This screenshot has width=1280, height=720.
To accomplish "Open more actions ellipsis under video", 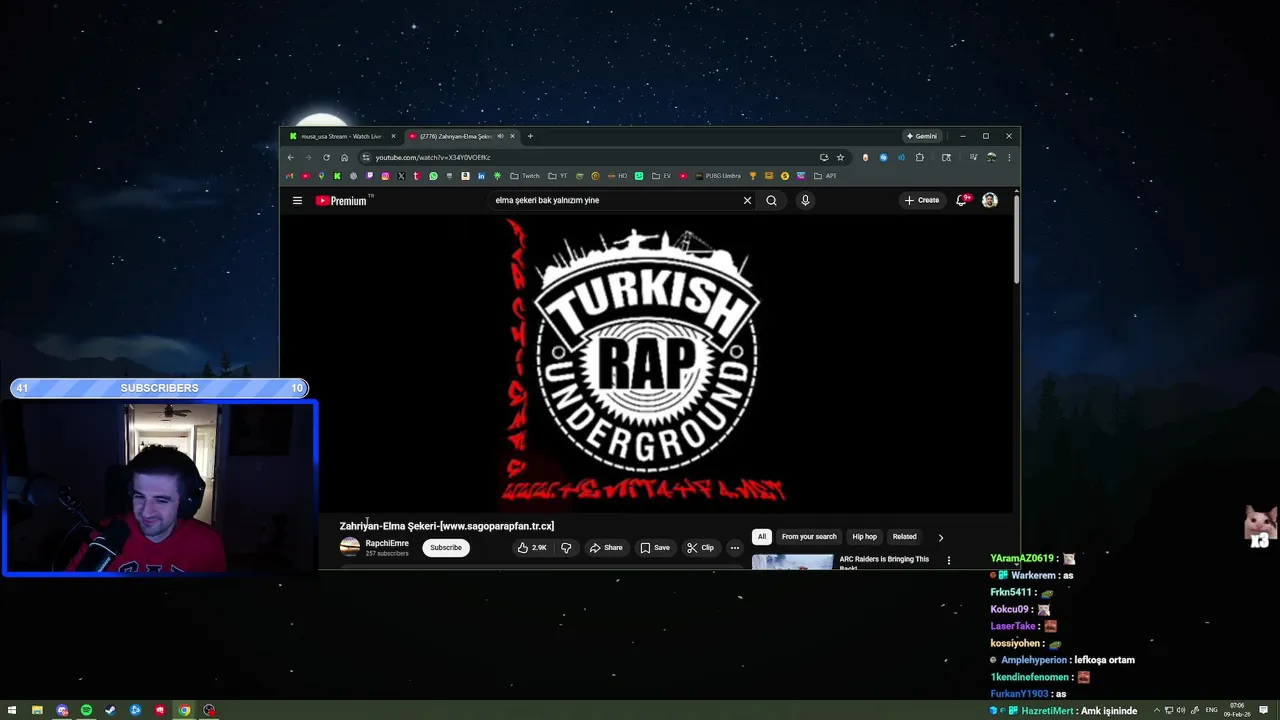I will [x=735, y=548].
